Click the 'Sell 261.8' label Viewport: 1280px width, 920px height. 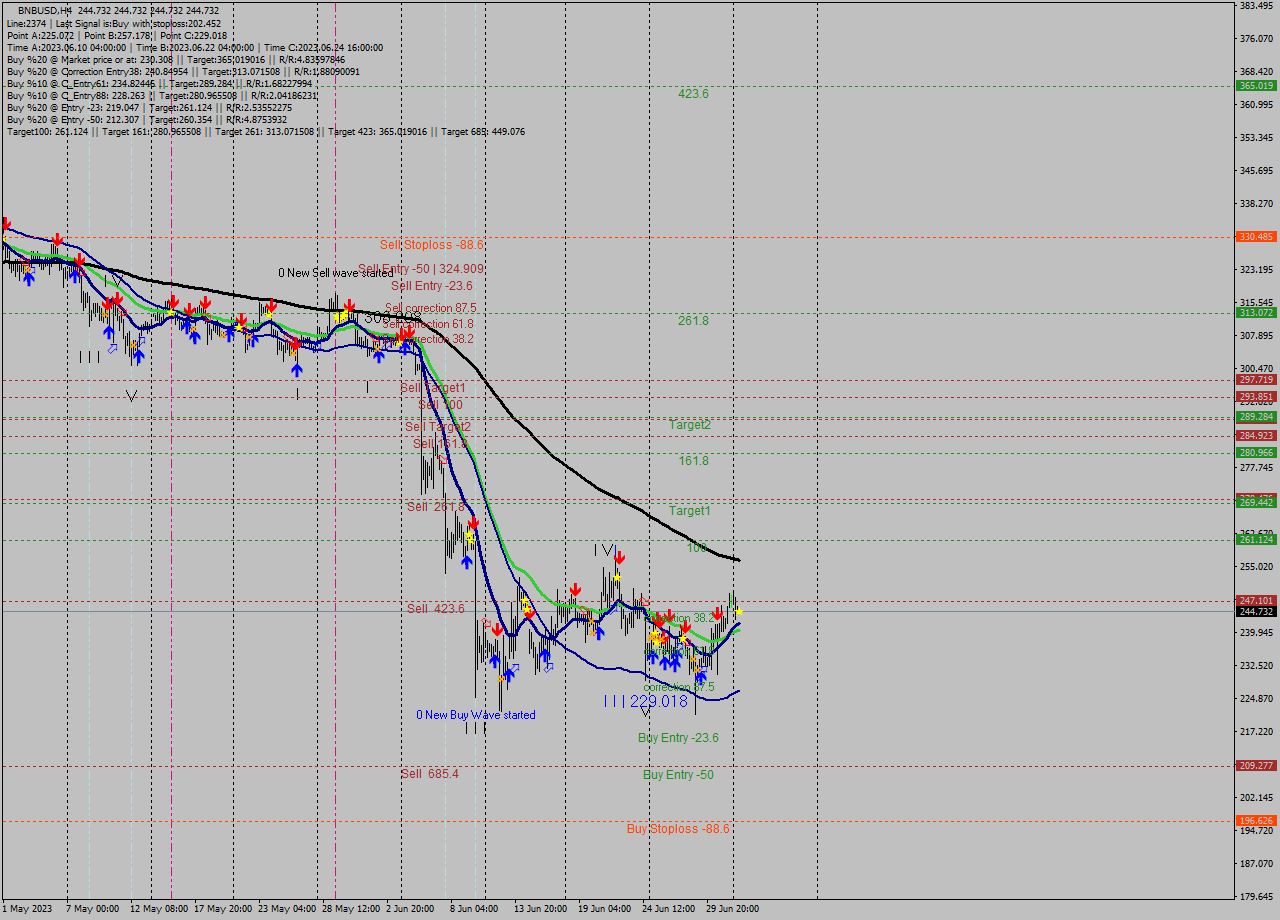click(x=436, y=507)
